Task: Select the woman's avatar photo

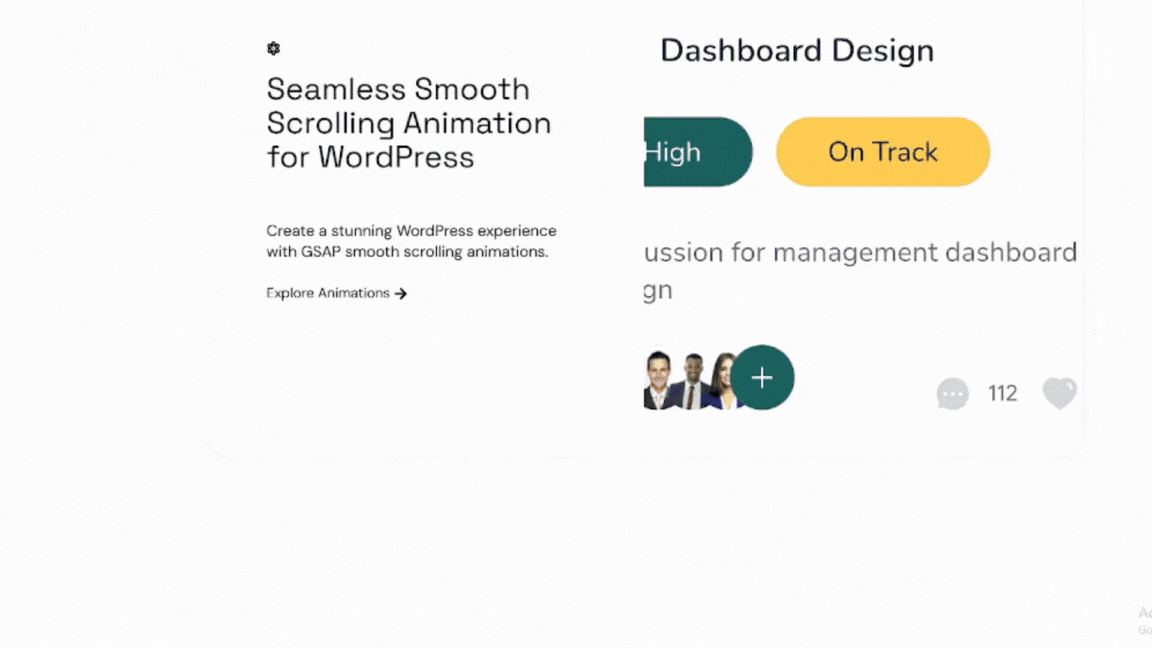Action: click(x=721, y=383)
